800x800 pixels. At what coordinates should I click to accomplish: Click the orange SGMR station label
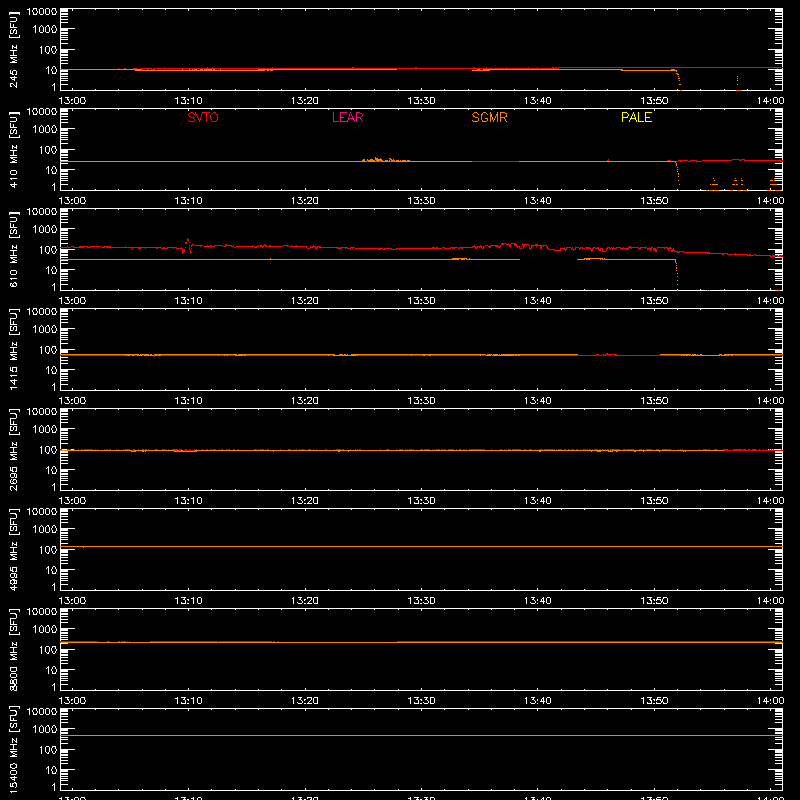click(x=489, y=117)
